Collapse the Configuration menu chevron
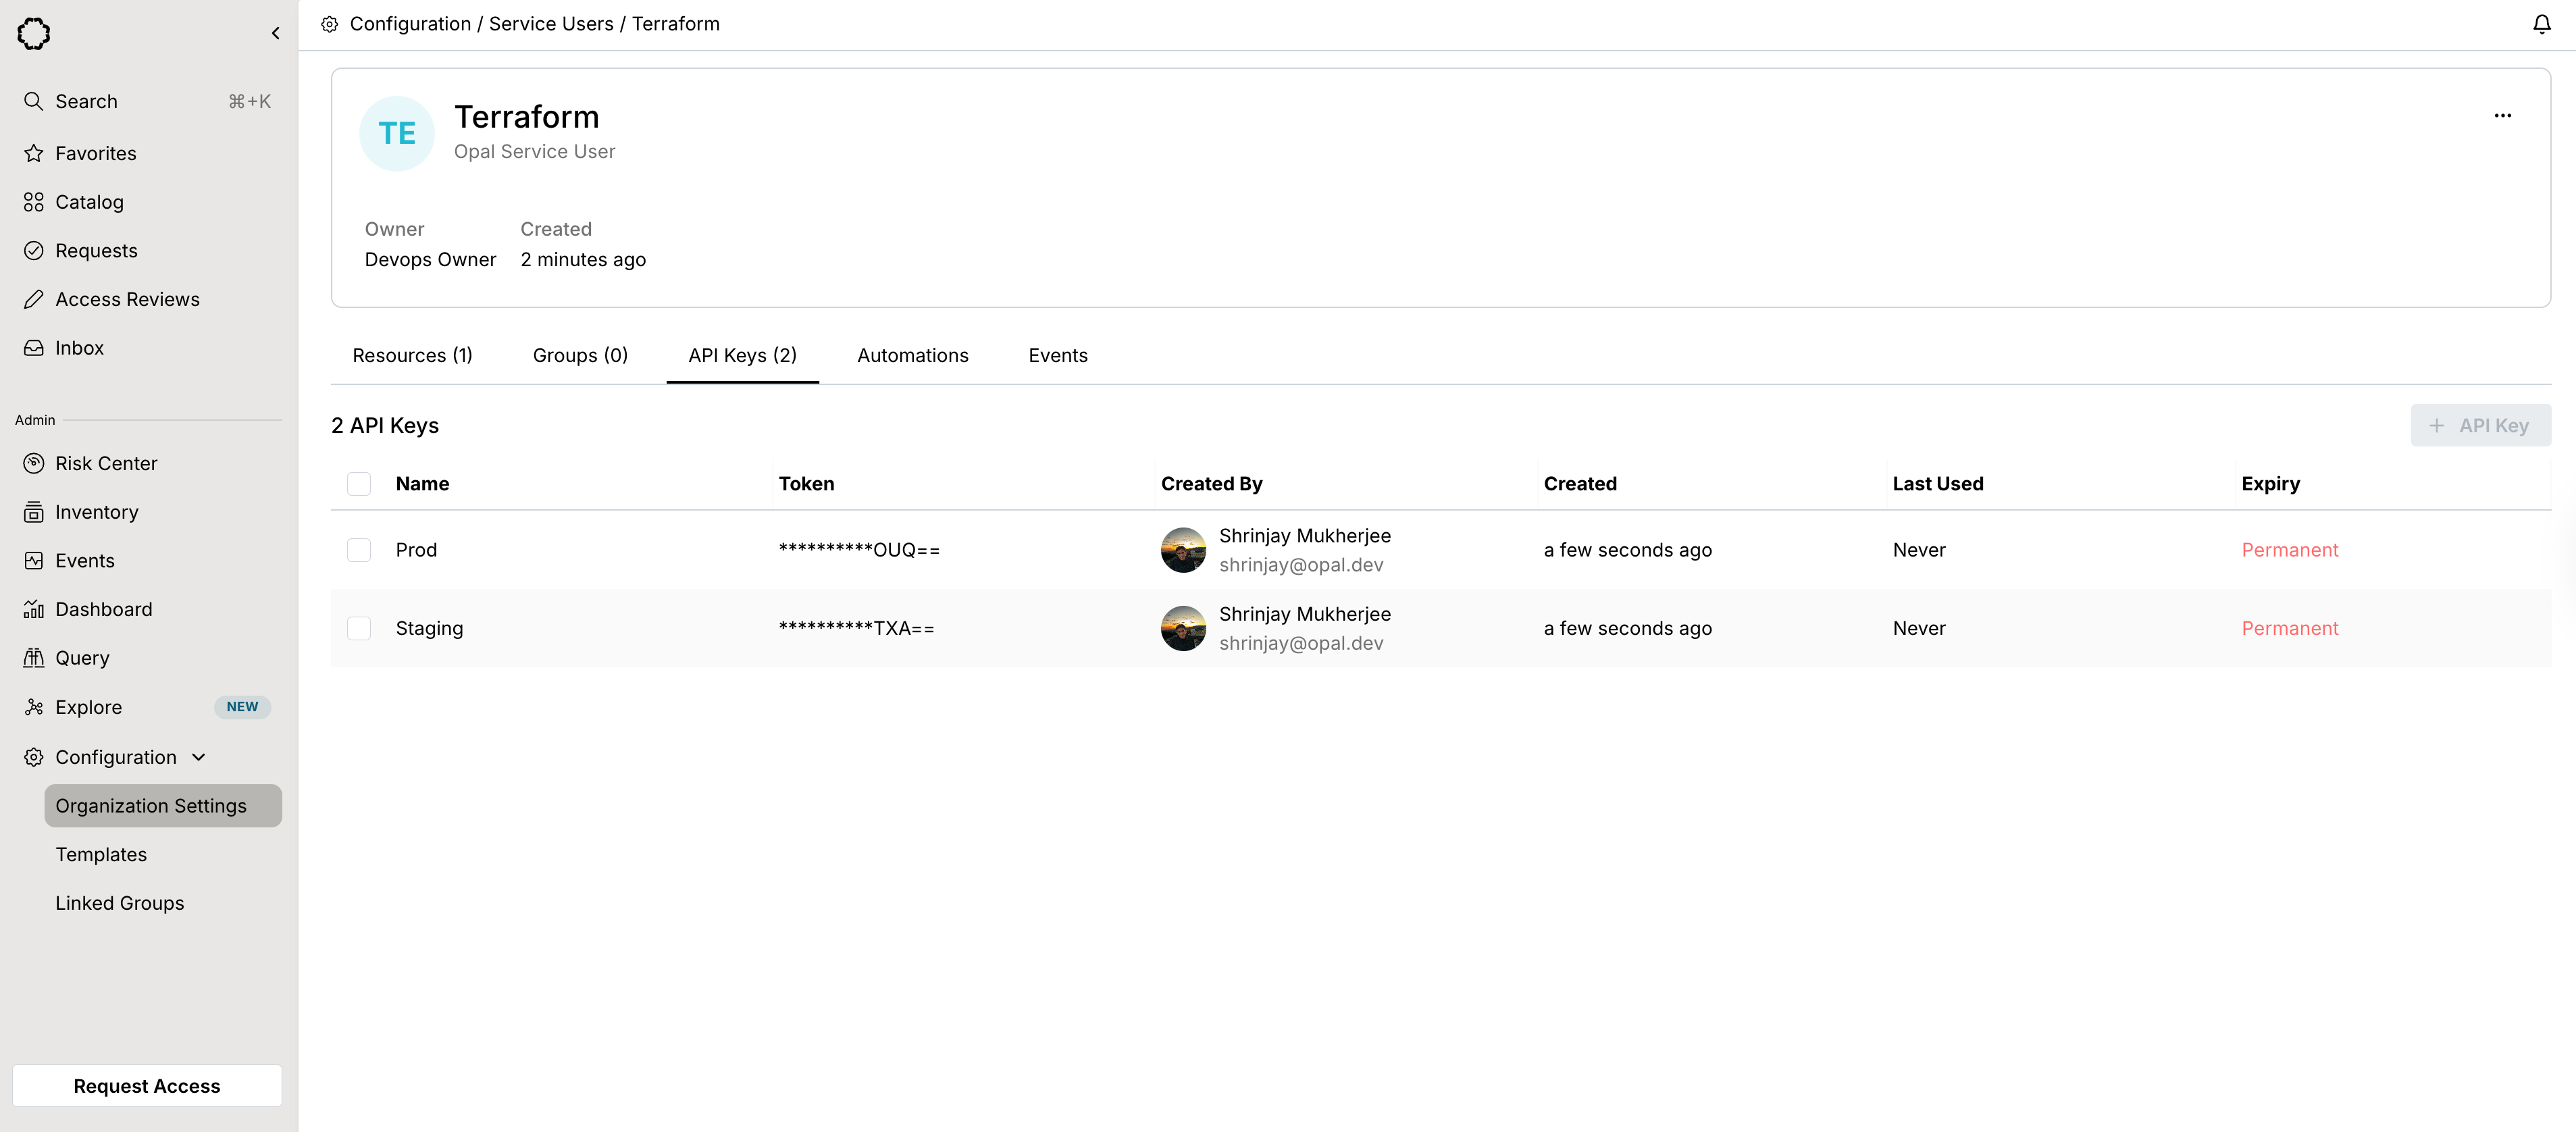 [199, 757]
